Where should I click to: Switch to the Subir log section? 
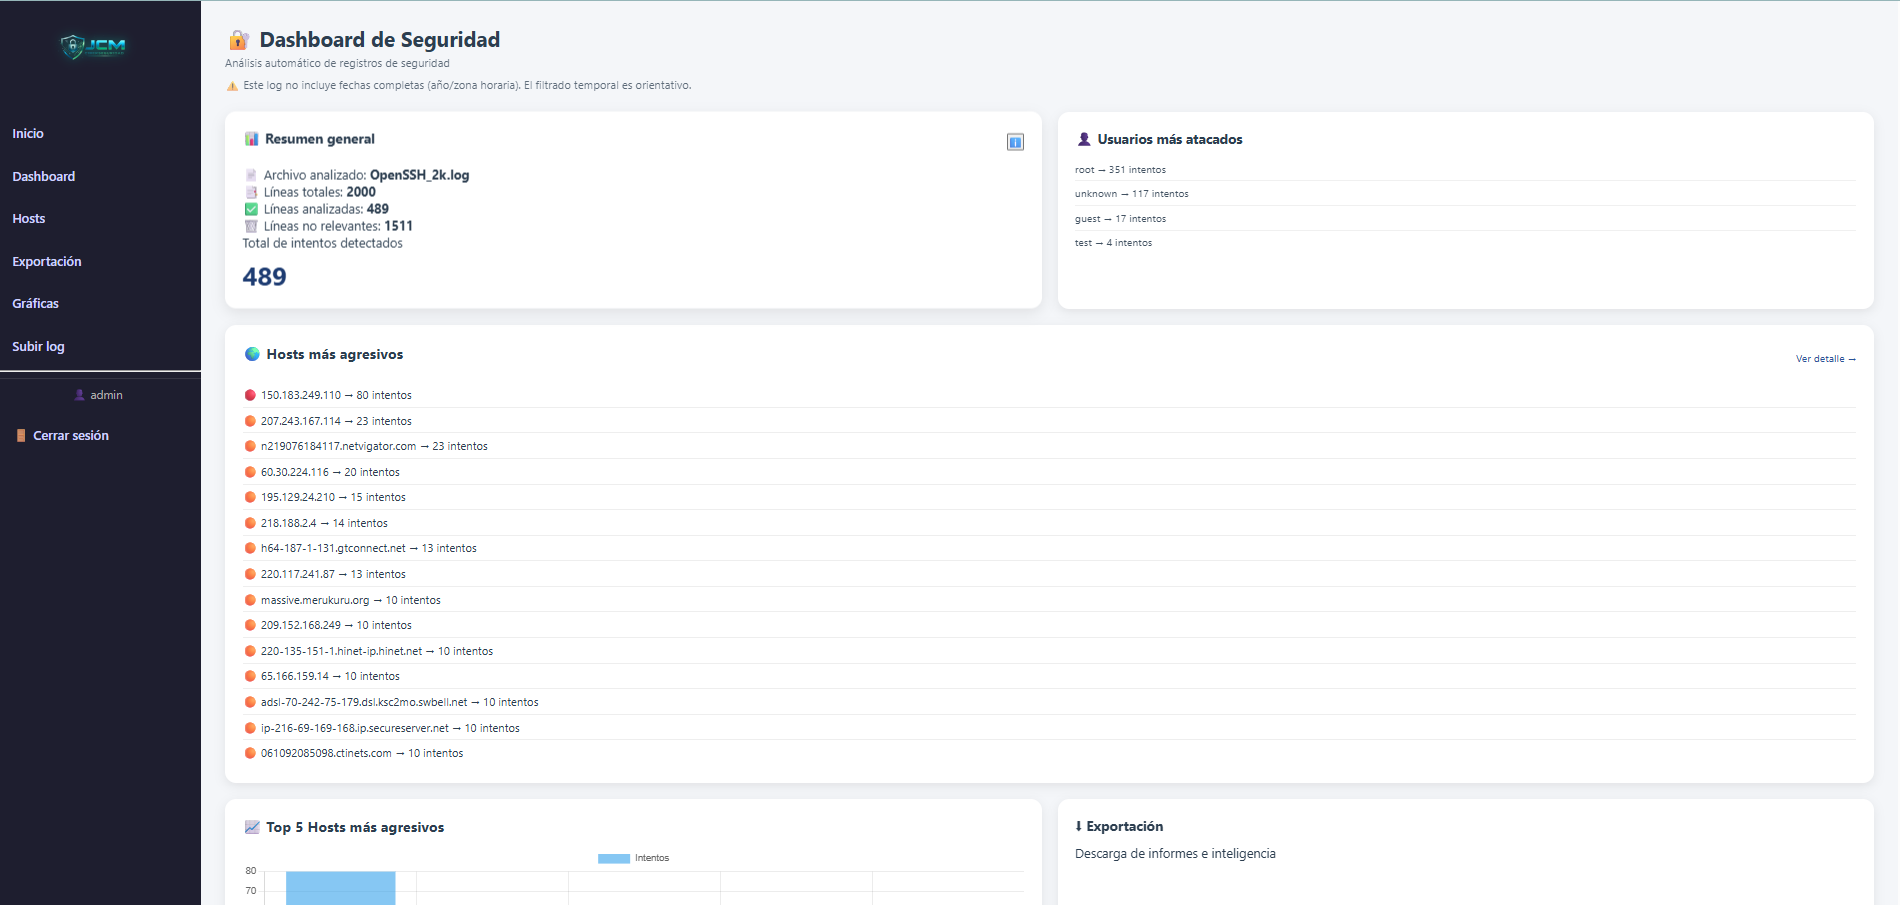pyautogui.click(x=38, y=346)
